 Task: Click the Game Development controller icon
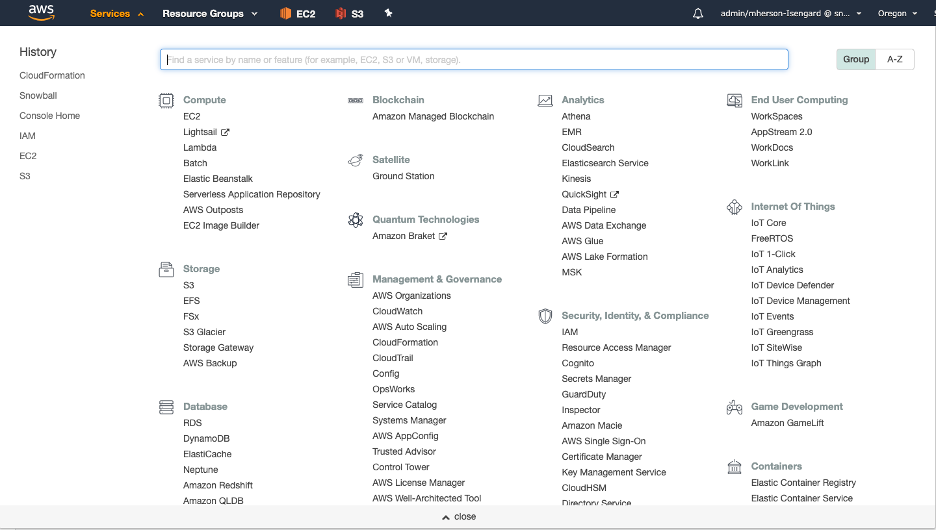pos(734,407)
